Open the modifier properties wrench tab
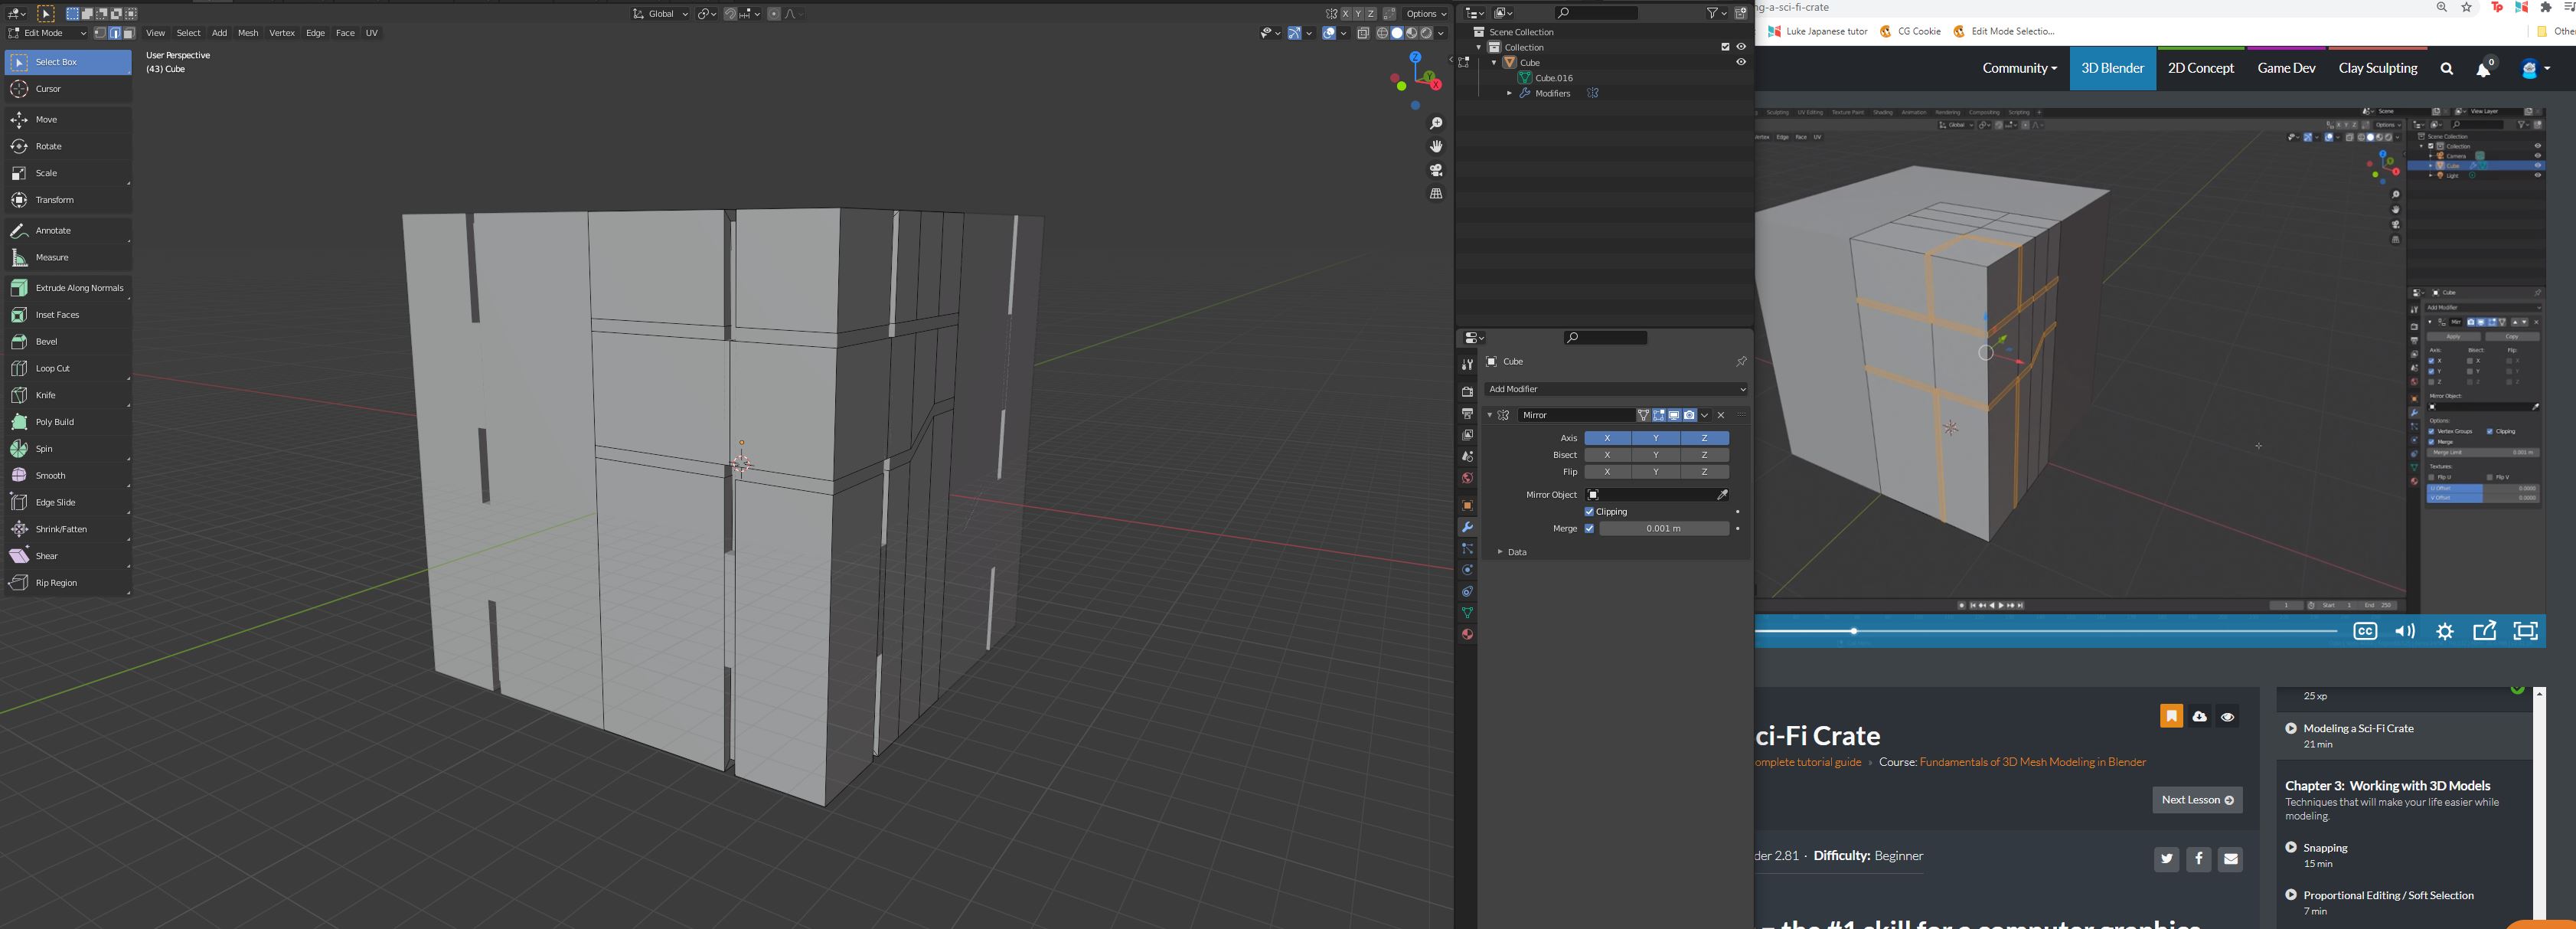 (x=1467, y=527)
